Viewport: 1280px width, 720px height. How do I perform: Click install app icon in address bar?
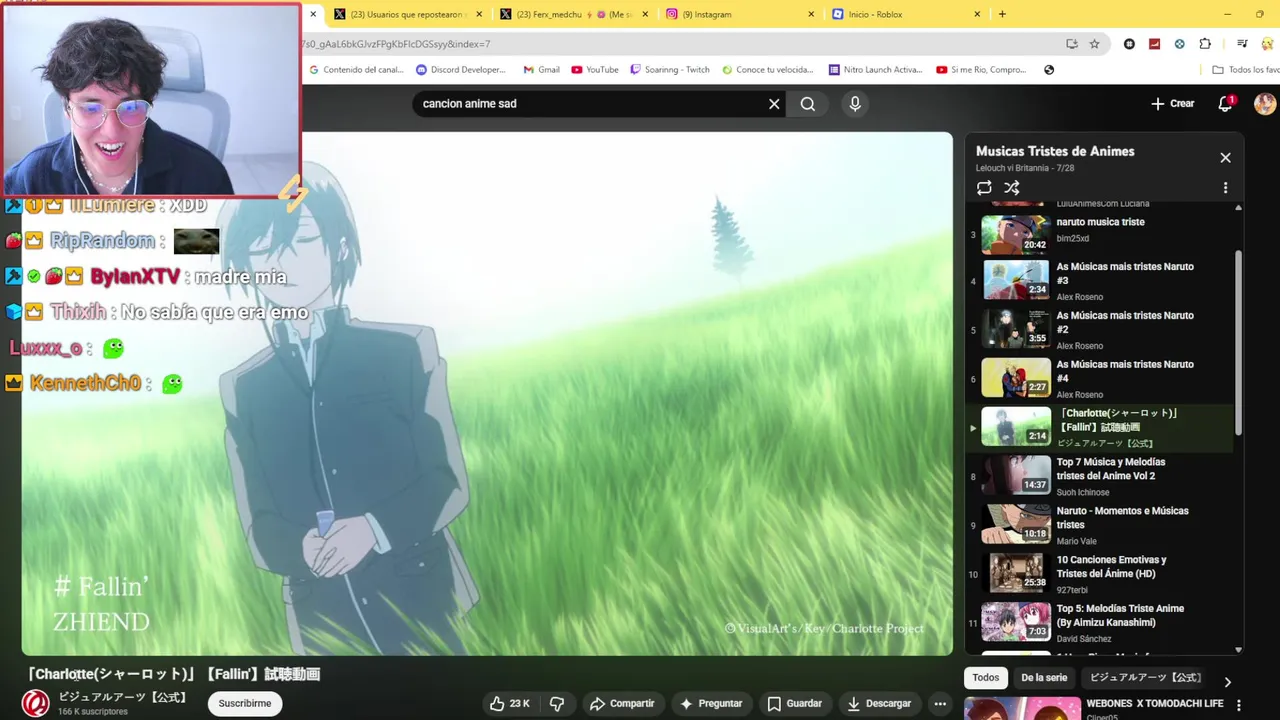1072,44
